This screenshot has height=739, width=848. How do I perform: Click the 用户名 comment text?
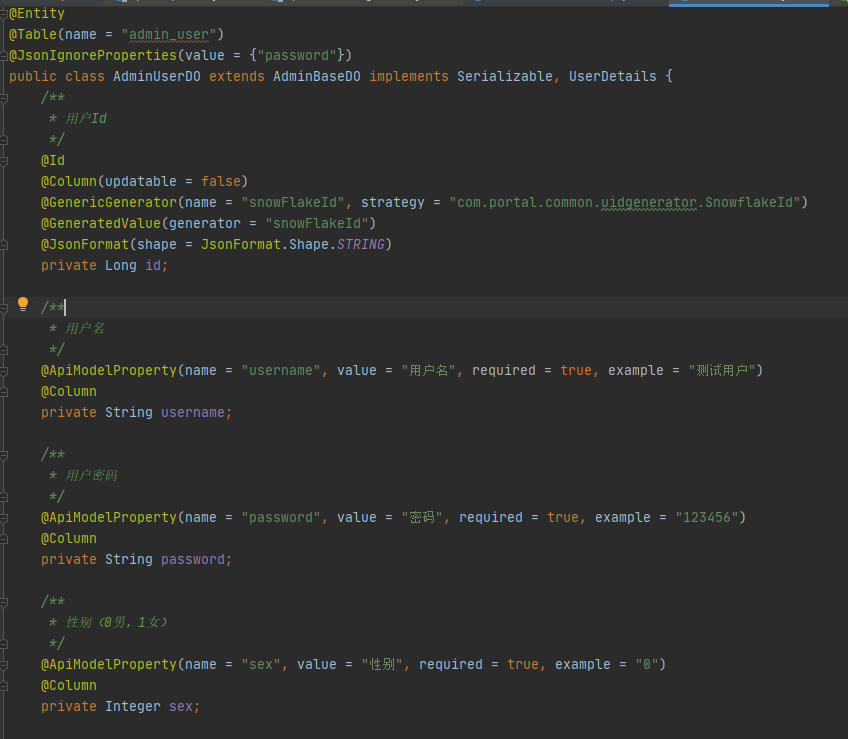tap(85, 328)
